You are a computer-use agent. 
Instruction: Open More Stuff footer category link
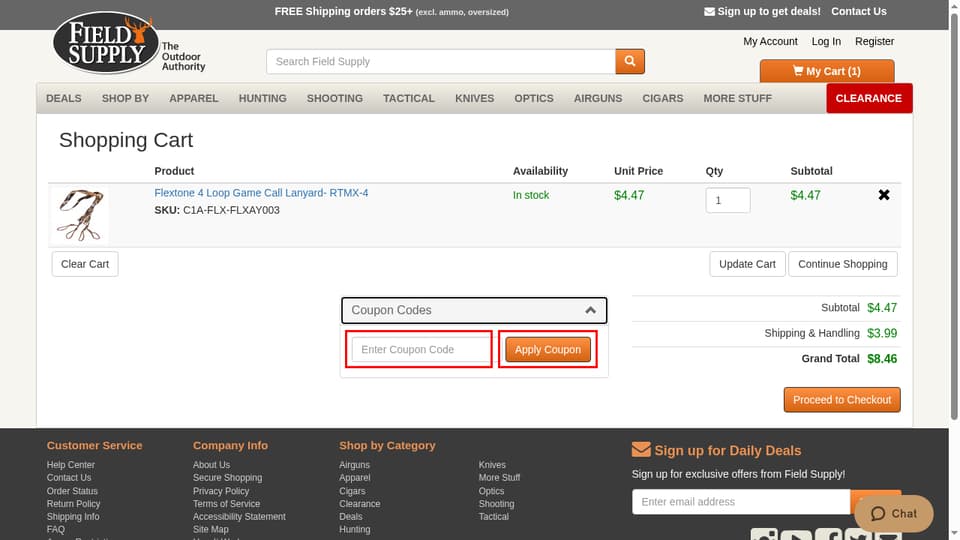pos(500,478)
